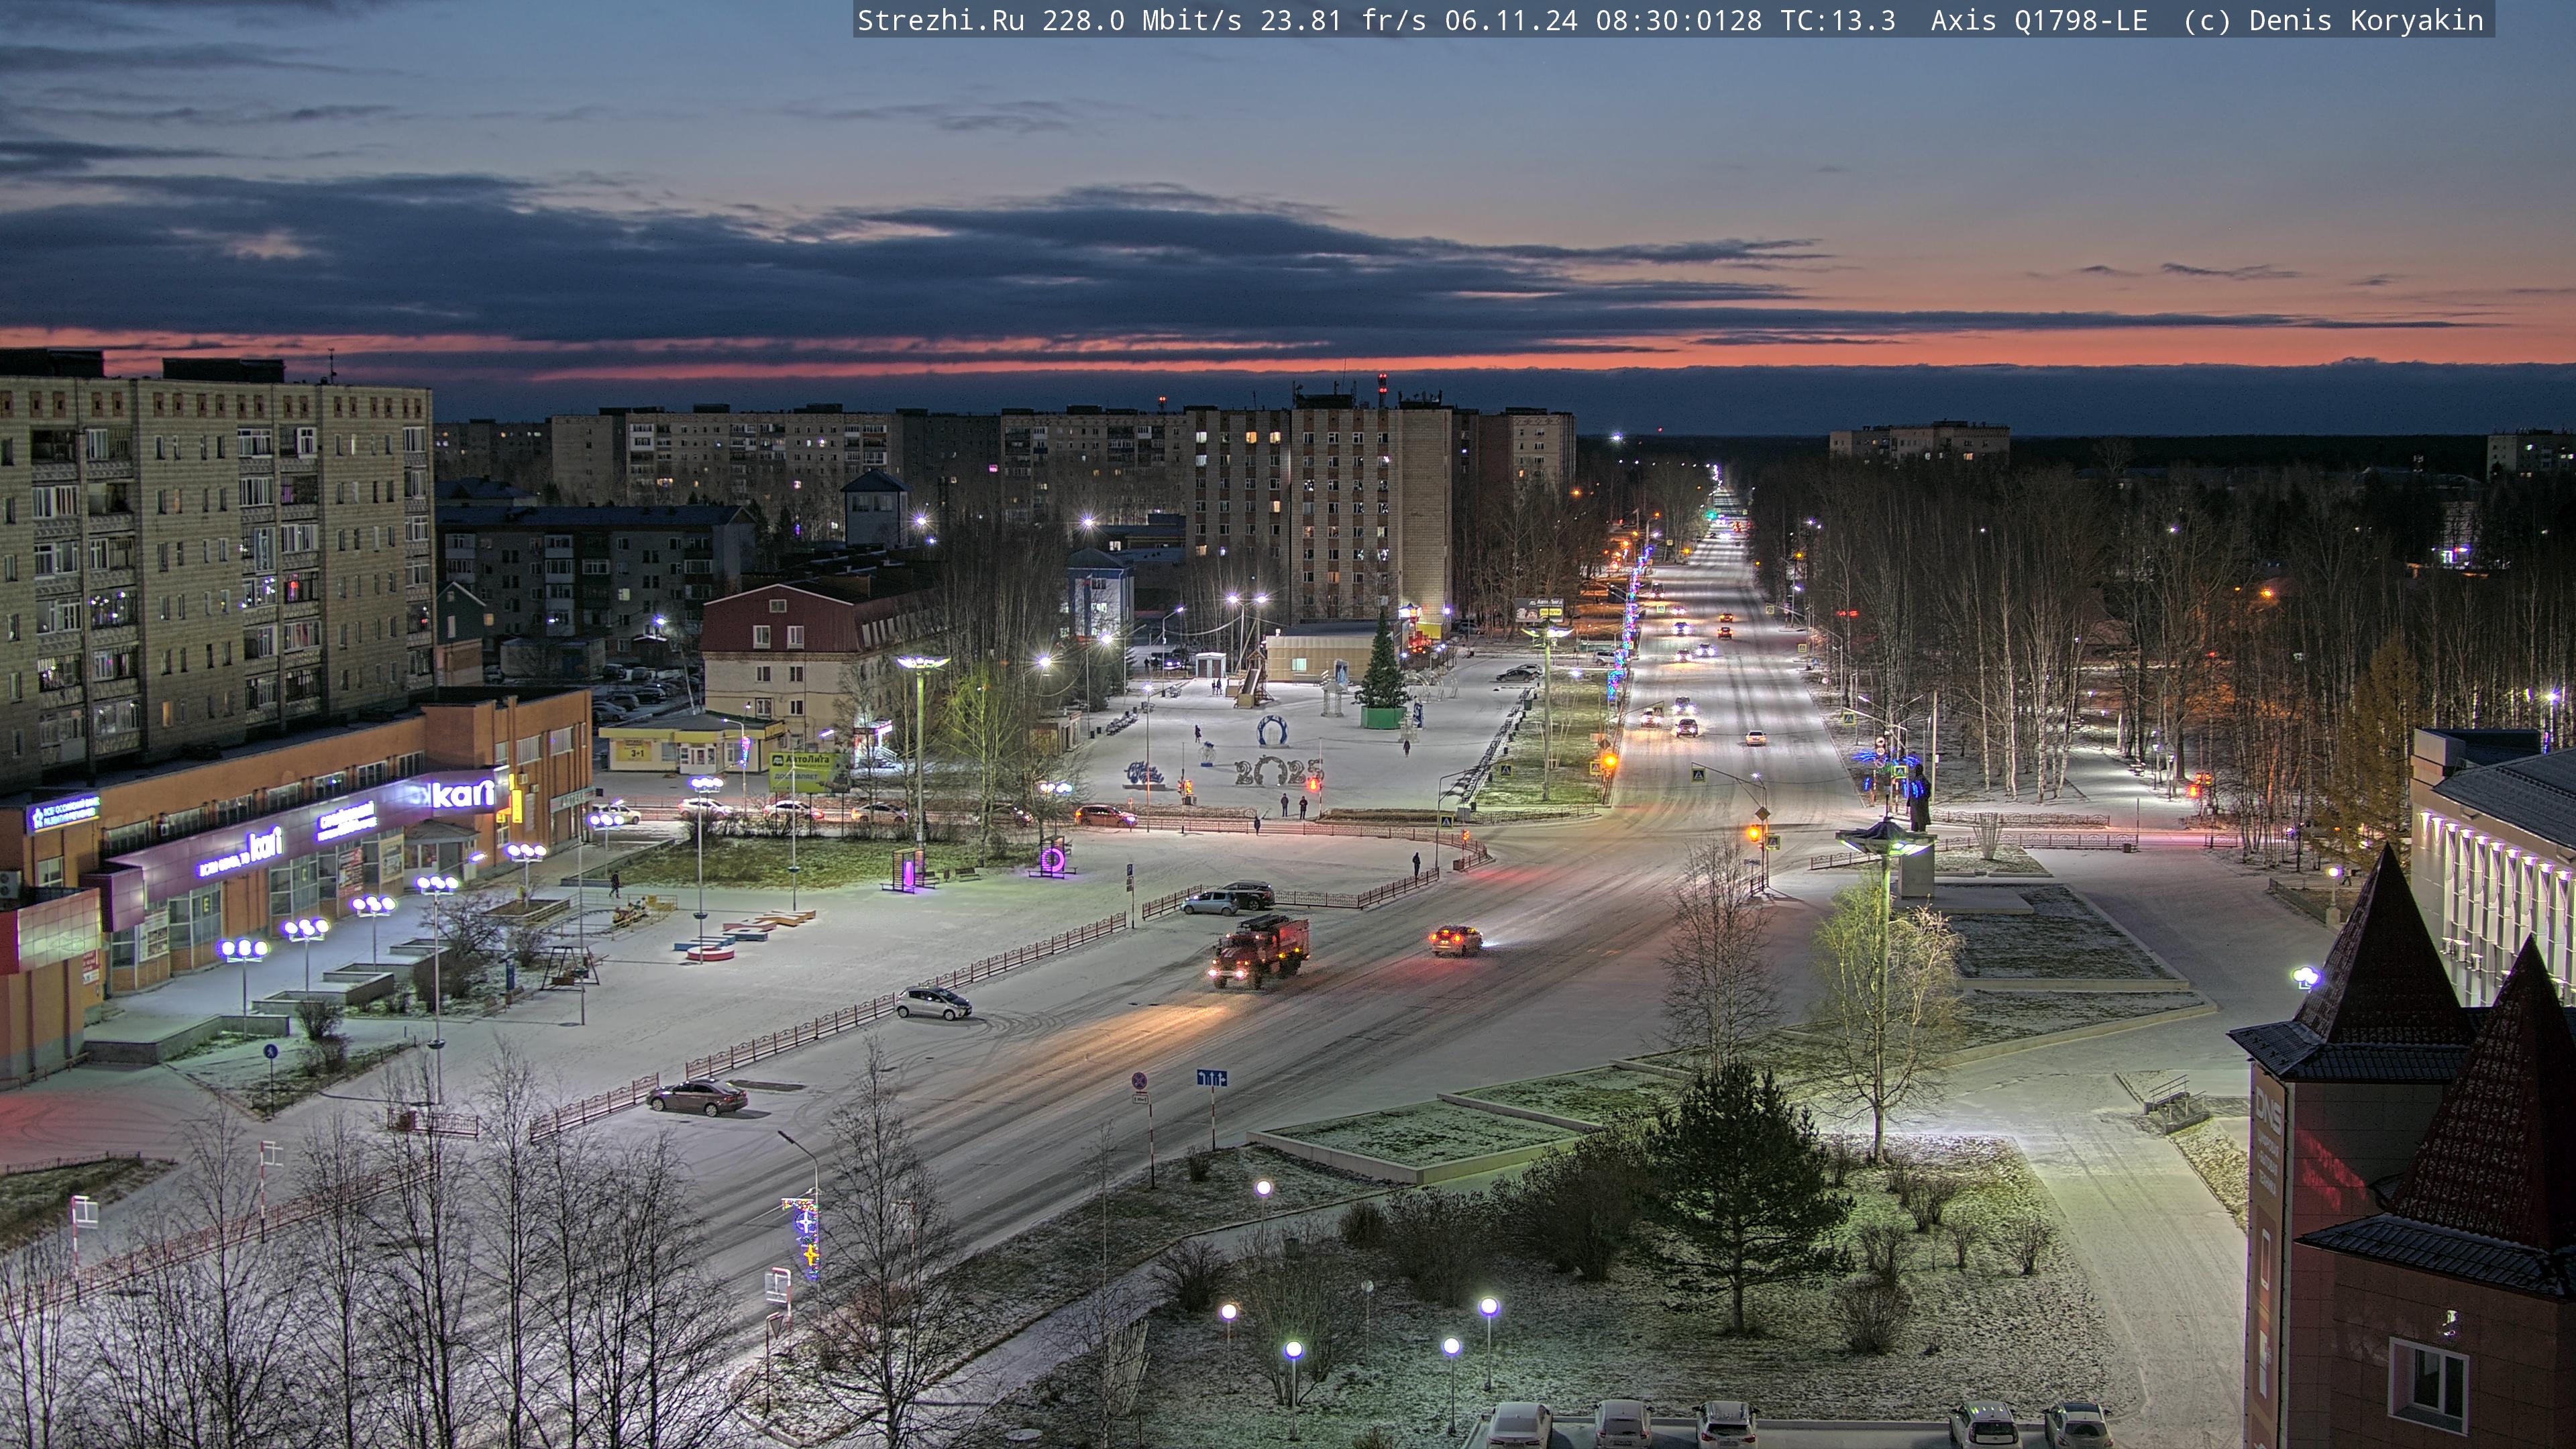The image size is (2576, 1449).
Task: Click the 23.81 fr/s frame rate
Action: [1343, 20]
